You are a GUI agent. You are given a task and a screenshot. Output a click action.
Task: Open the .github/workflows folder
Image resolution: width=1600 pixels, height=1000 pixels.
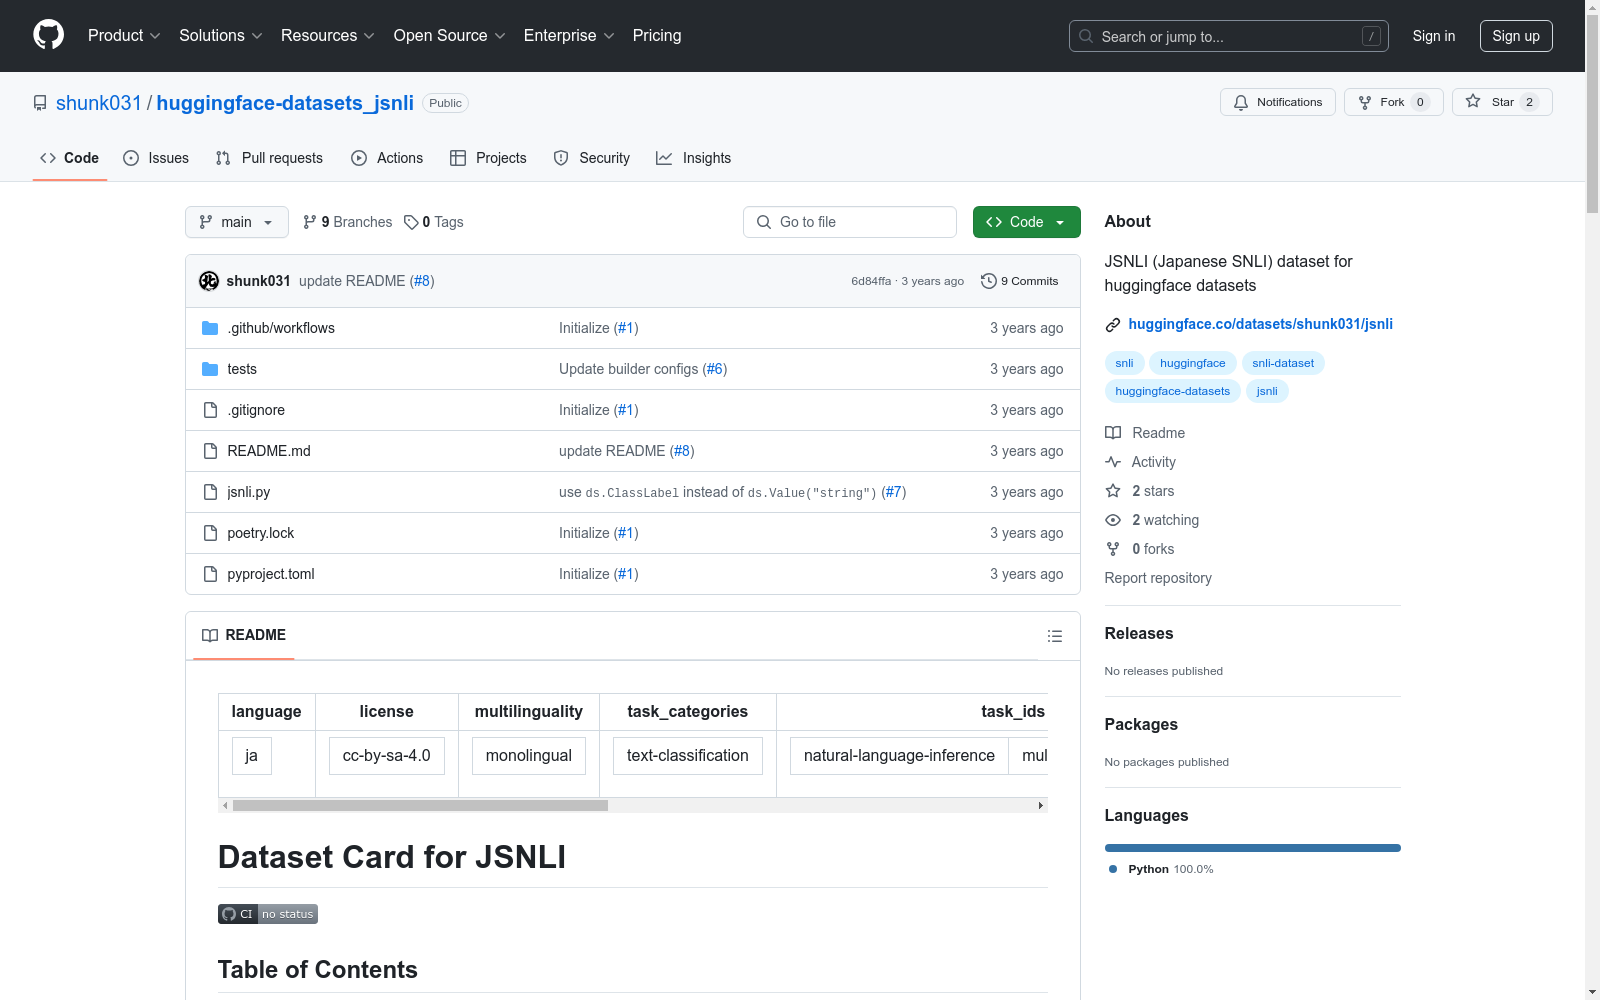(281, 328)
